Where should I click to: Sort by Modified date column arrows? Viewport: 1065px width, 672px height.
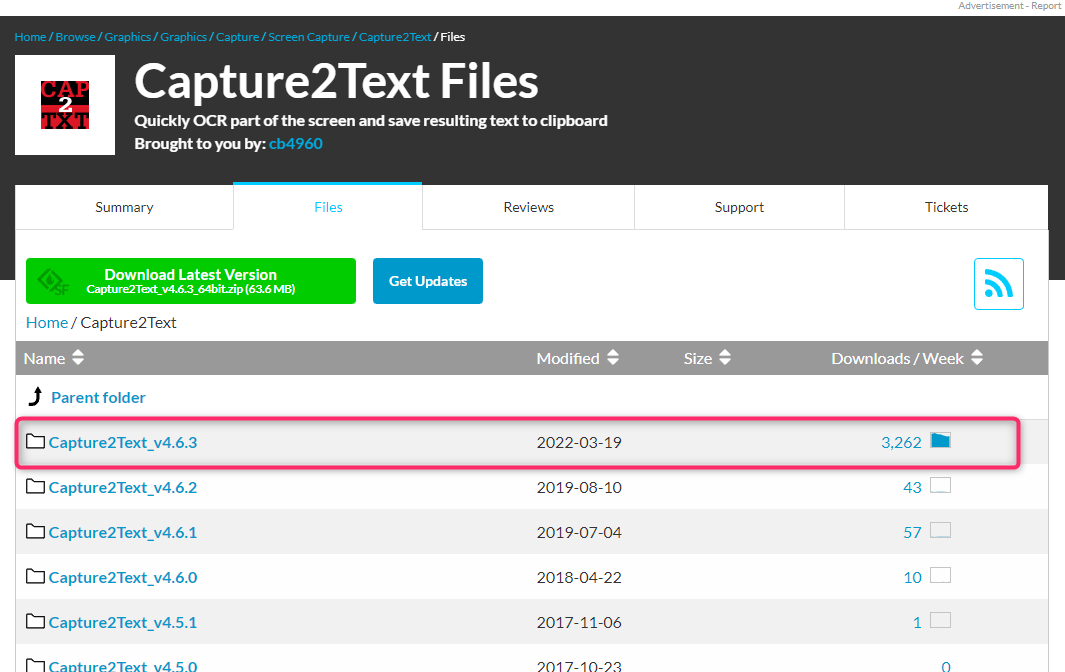pos(613,358)
